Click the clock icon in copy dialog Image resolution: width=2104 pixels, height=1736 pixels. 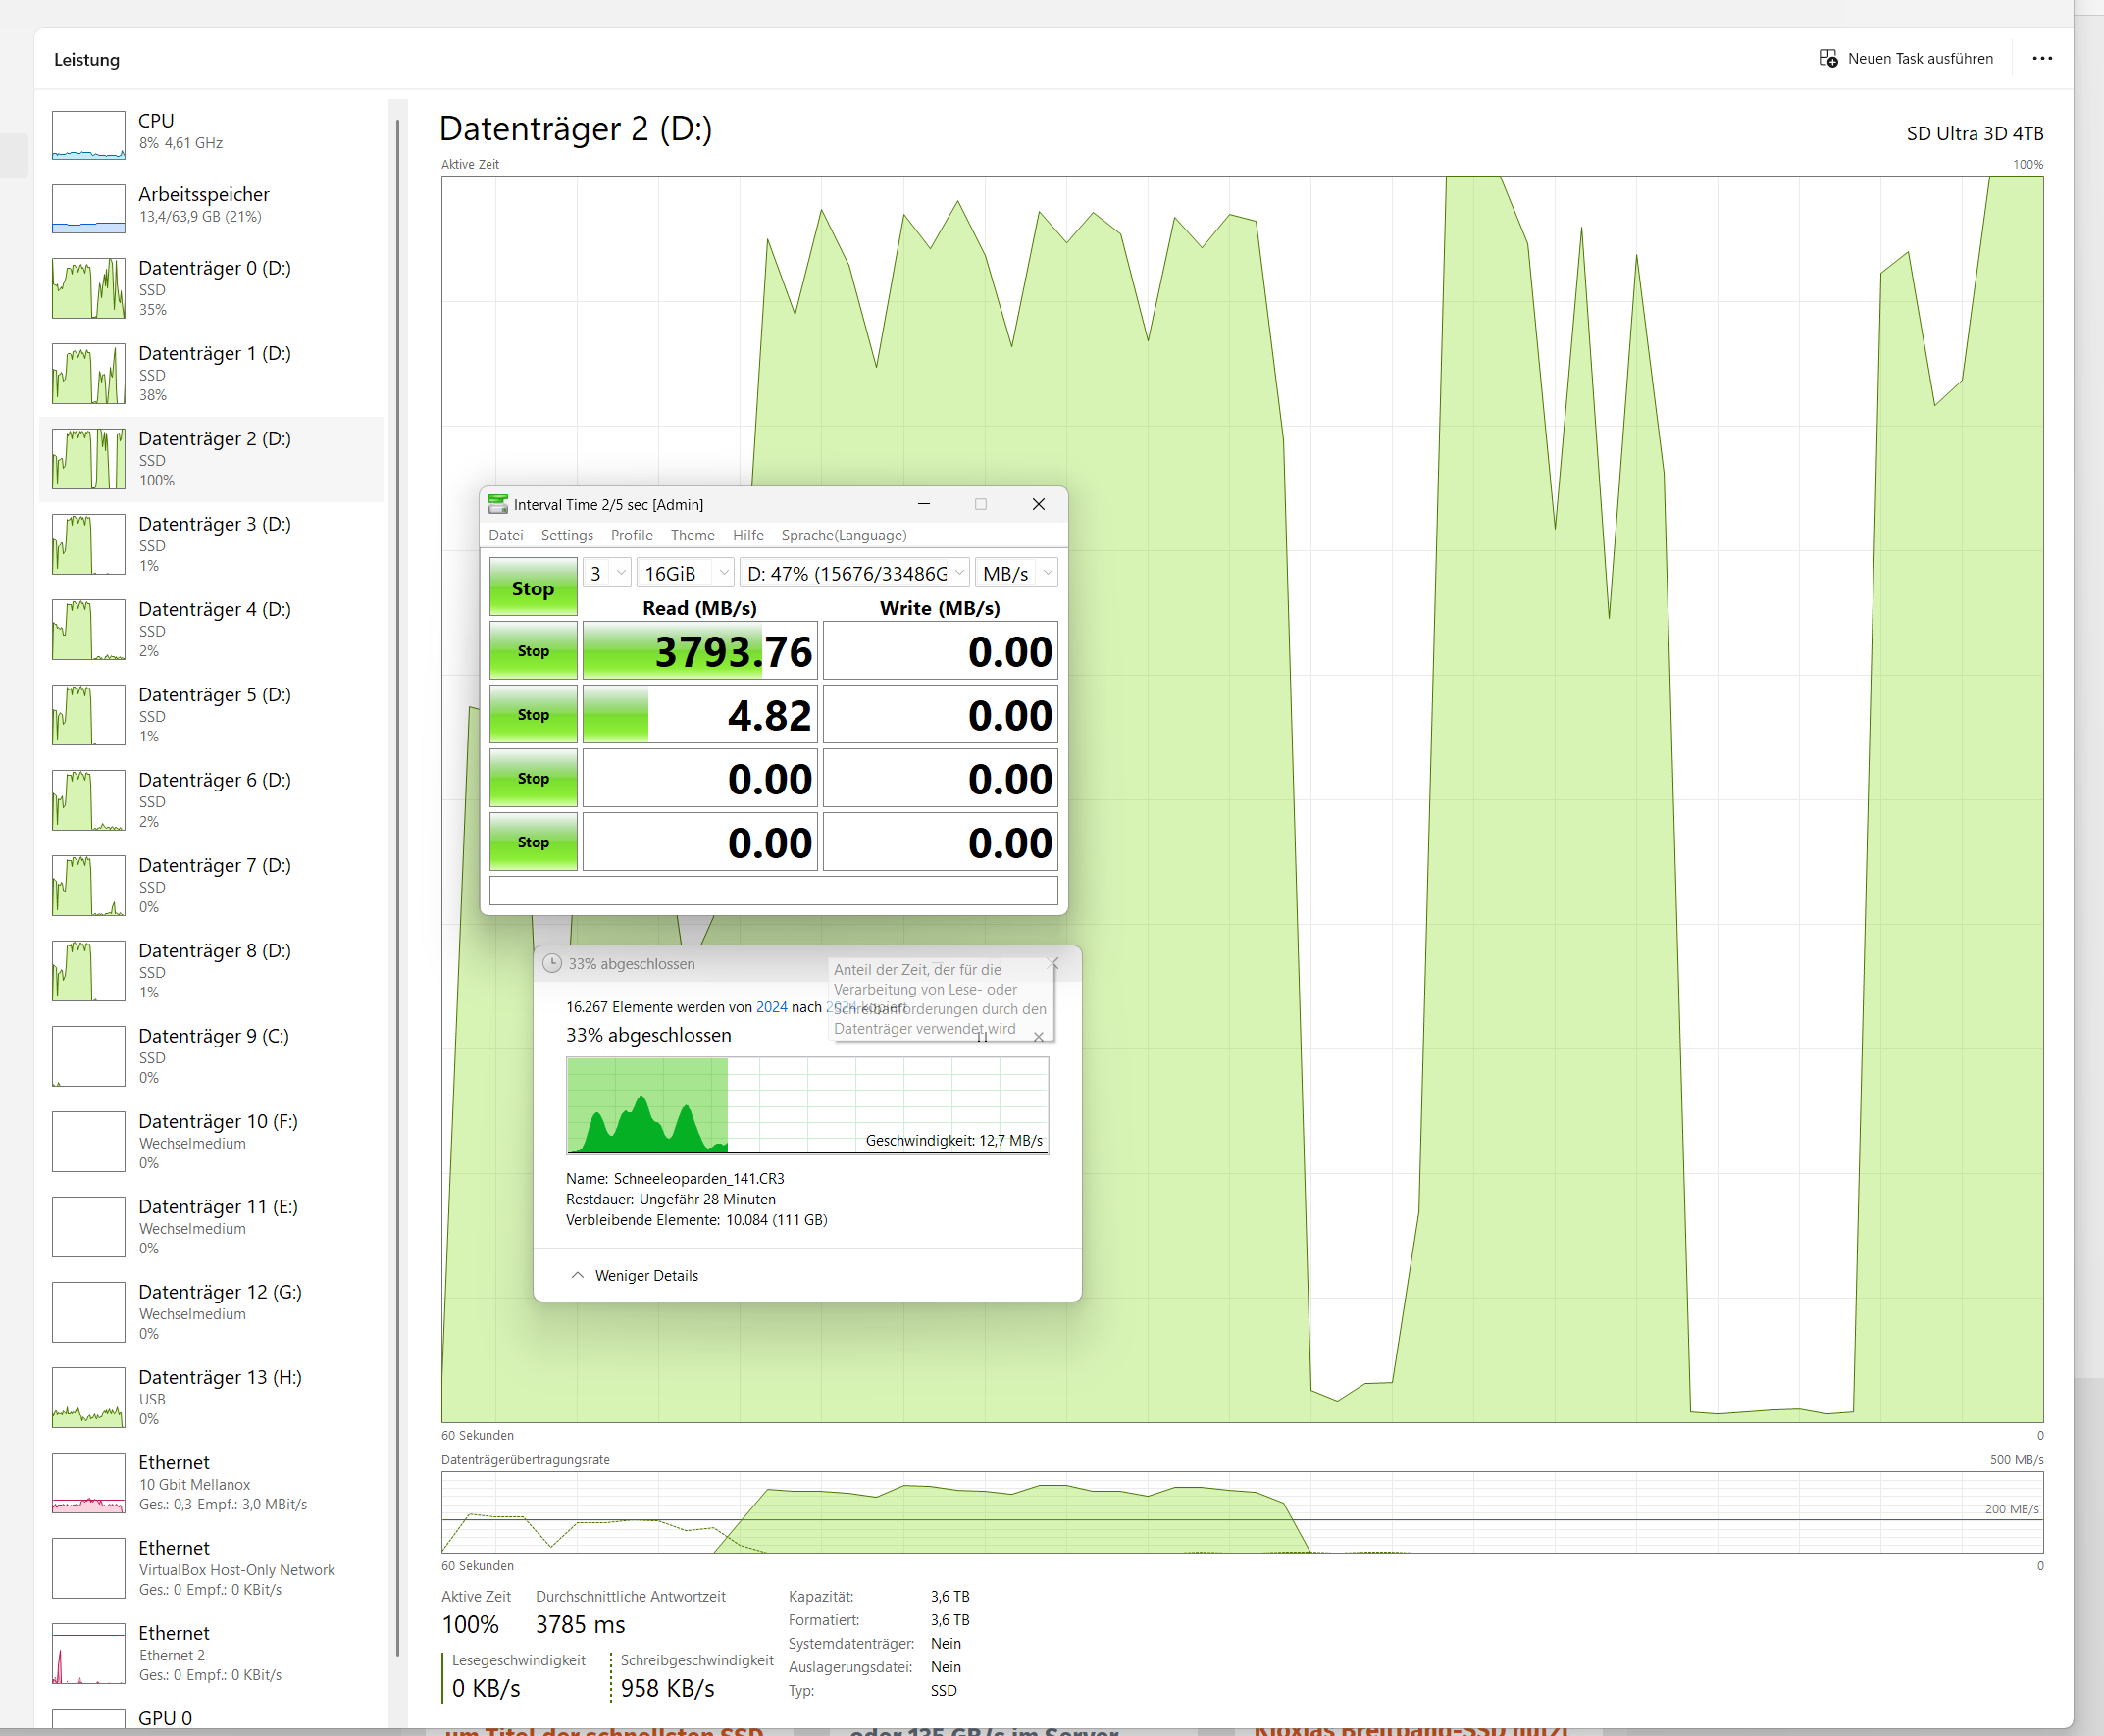tap(552, 963)
